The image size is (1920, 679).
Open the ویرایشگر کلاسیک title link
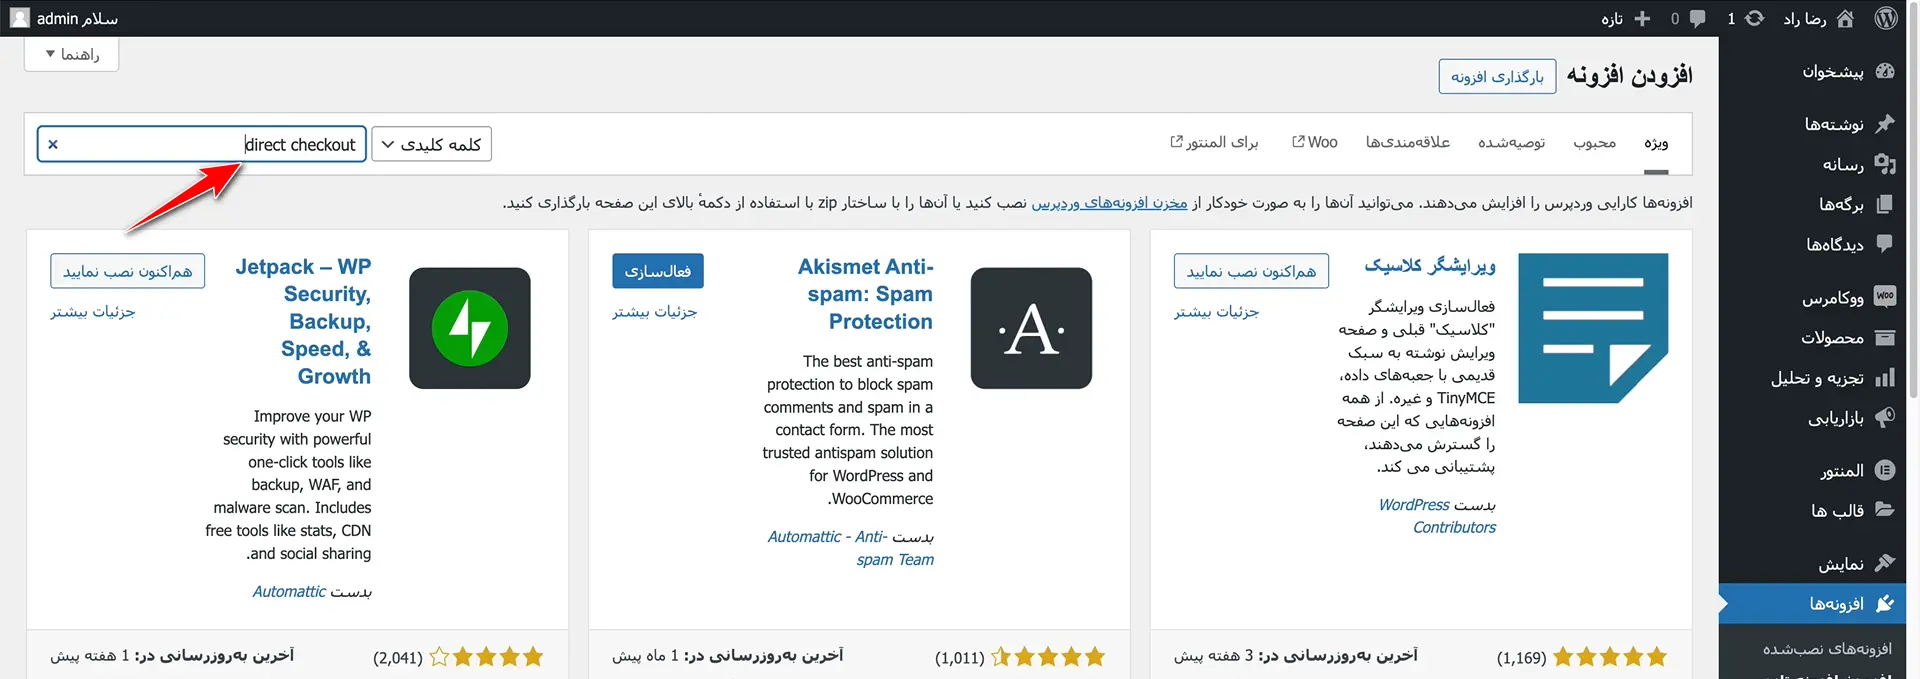(1430, 265)
